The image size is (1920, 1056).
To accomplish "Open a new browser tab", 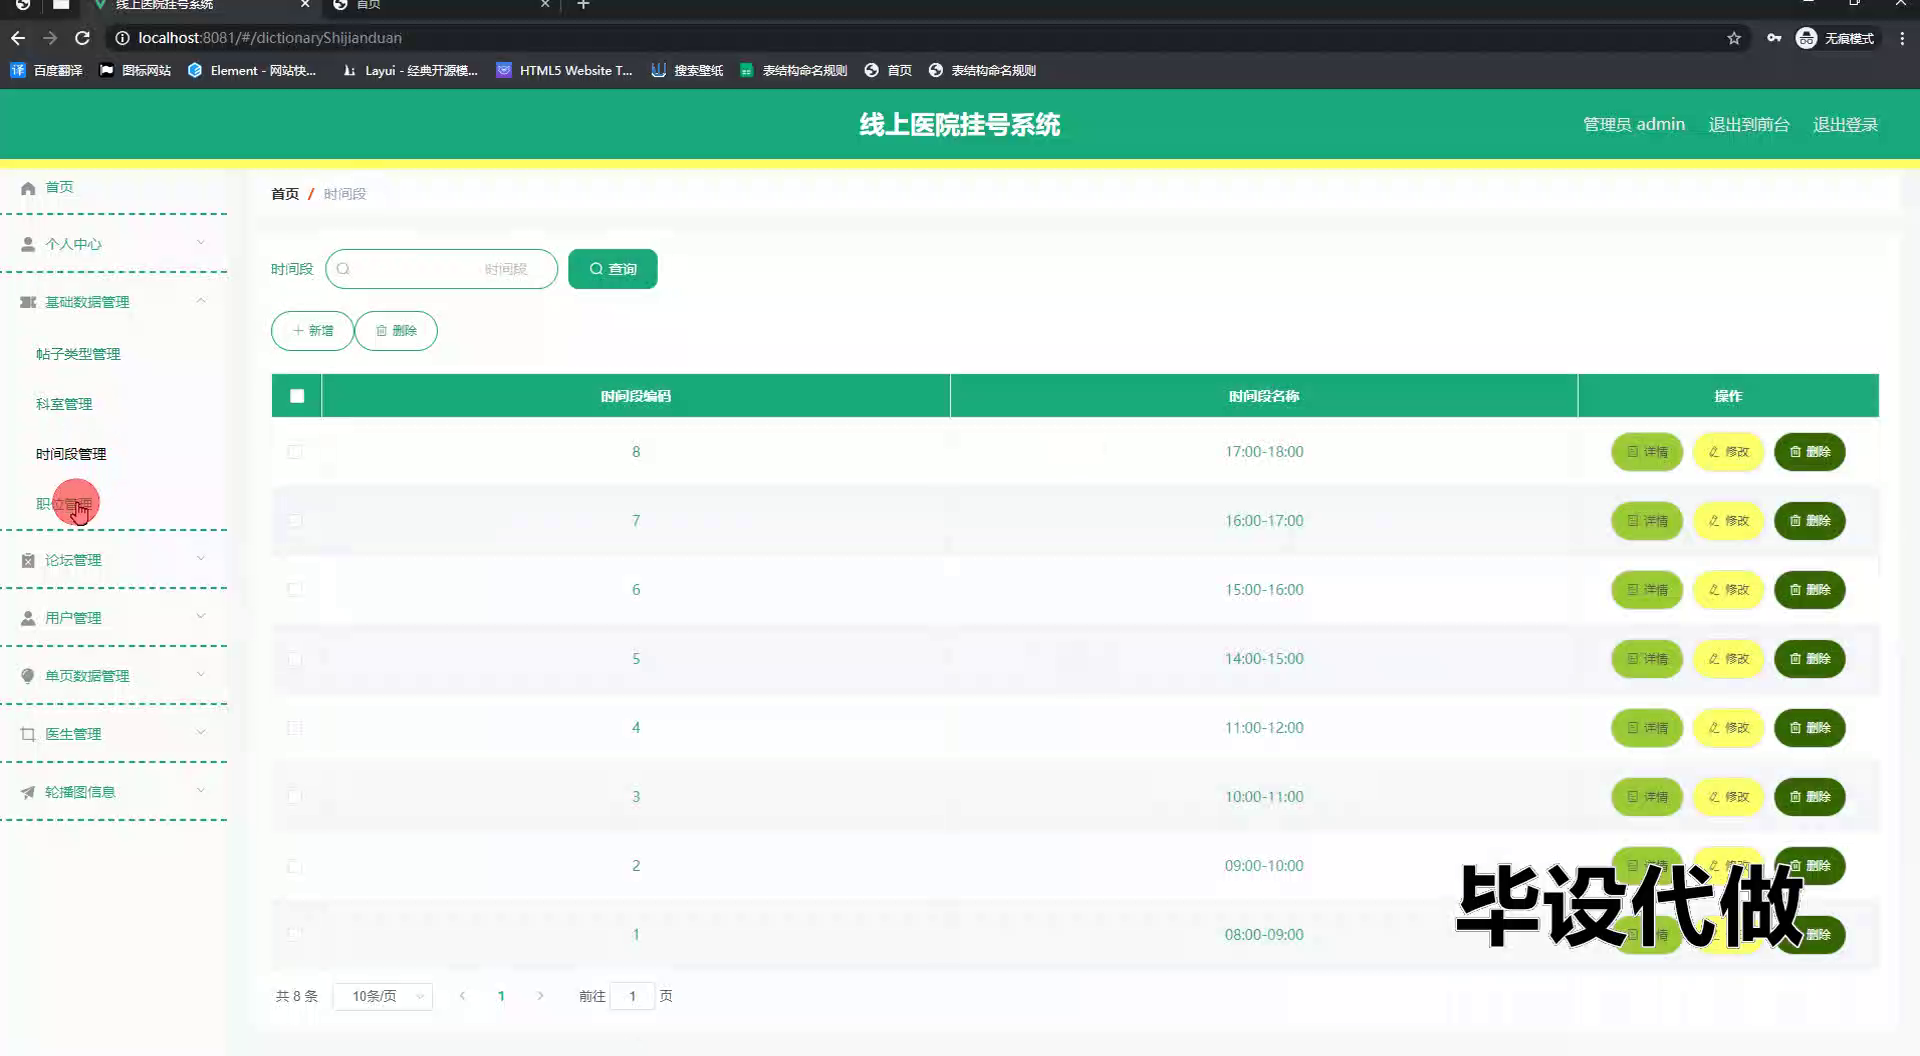I will pyautogui.click(x=584, y=5).
